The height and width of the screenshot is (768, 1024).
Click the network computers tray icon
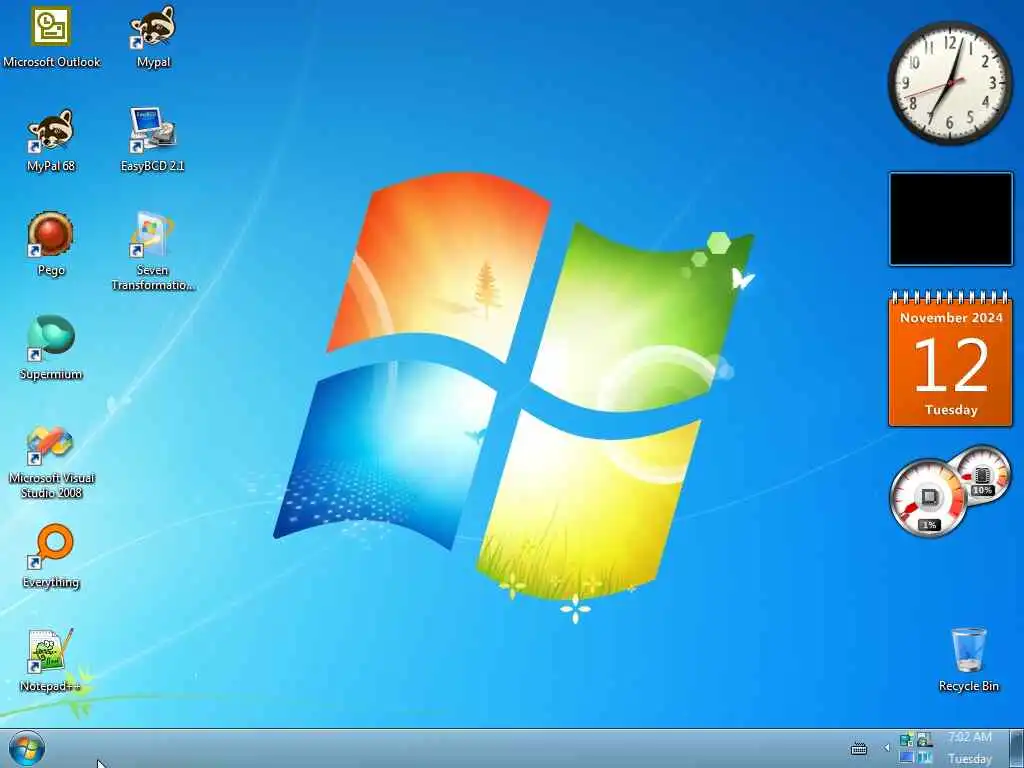(906, 740)
